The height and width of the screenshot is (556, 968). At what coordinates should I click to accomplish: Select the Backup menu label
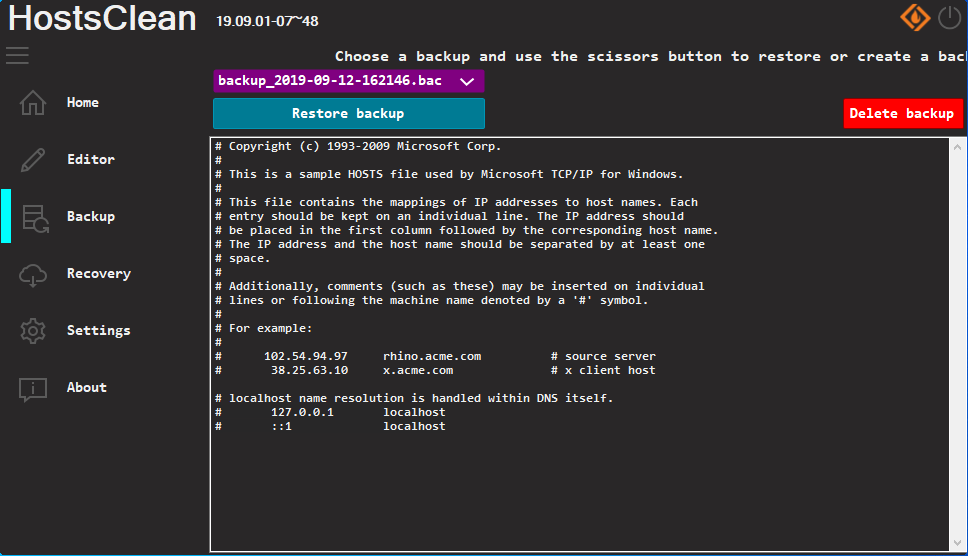point(91,217)
